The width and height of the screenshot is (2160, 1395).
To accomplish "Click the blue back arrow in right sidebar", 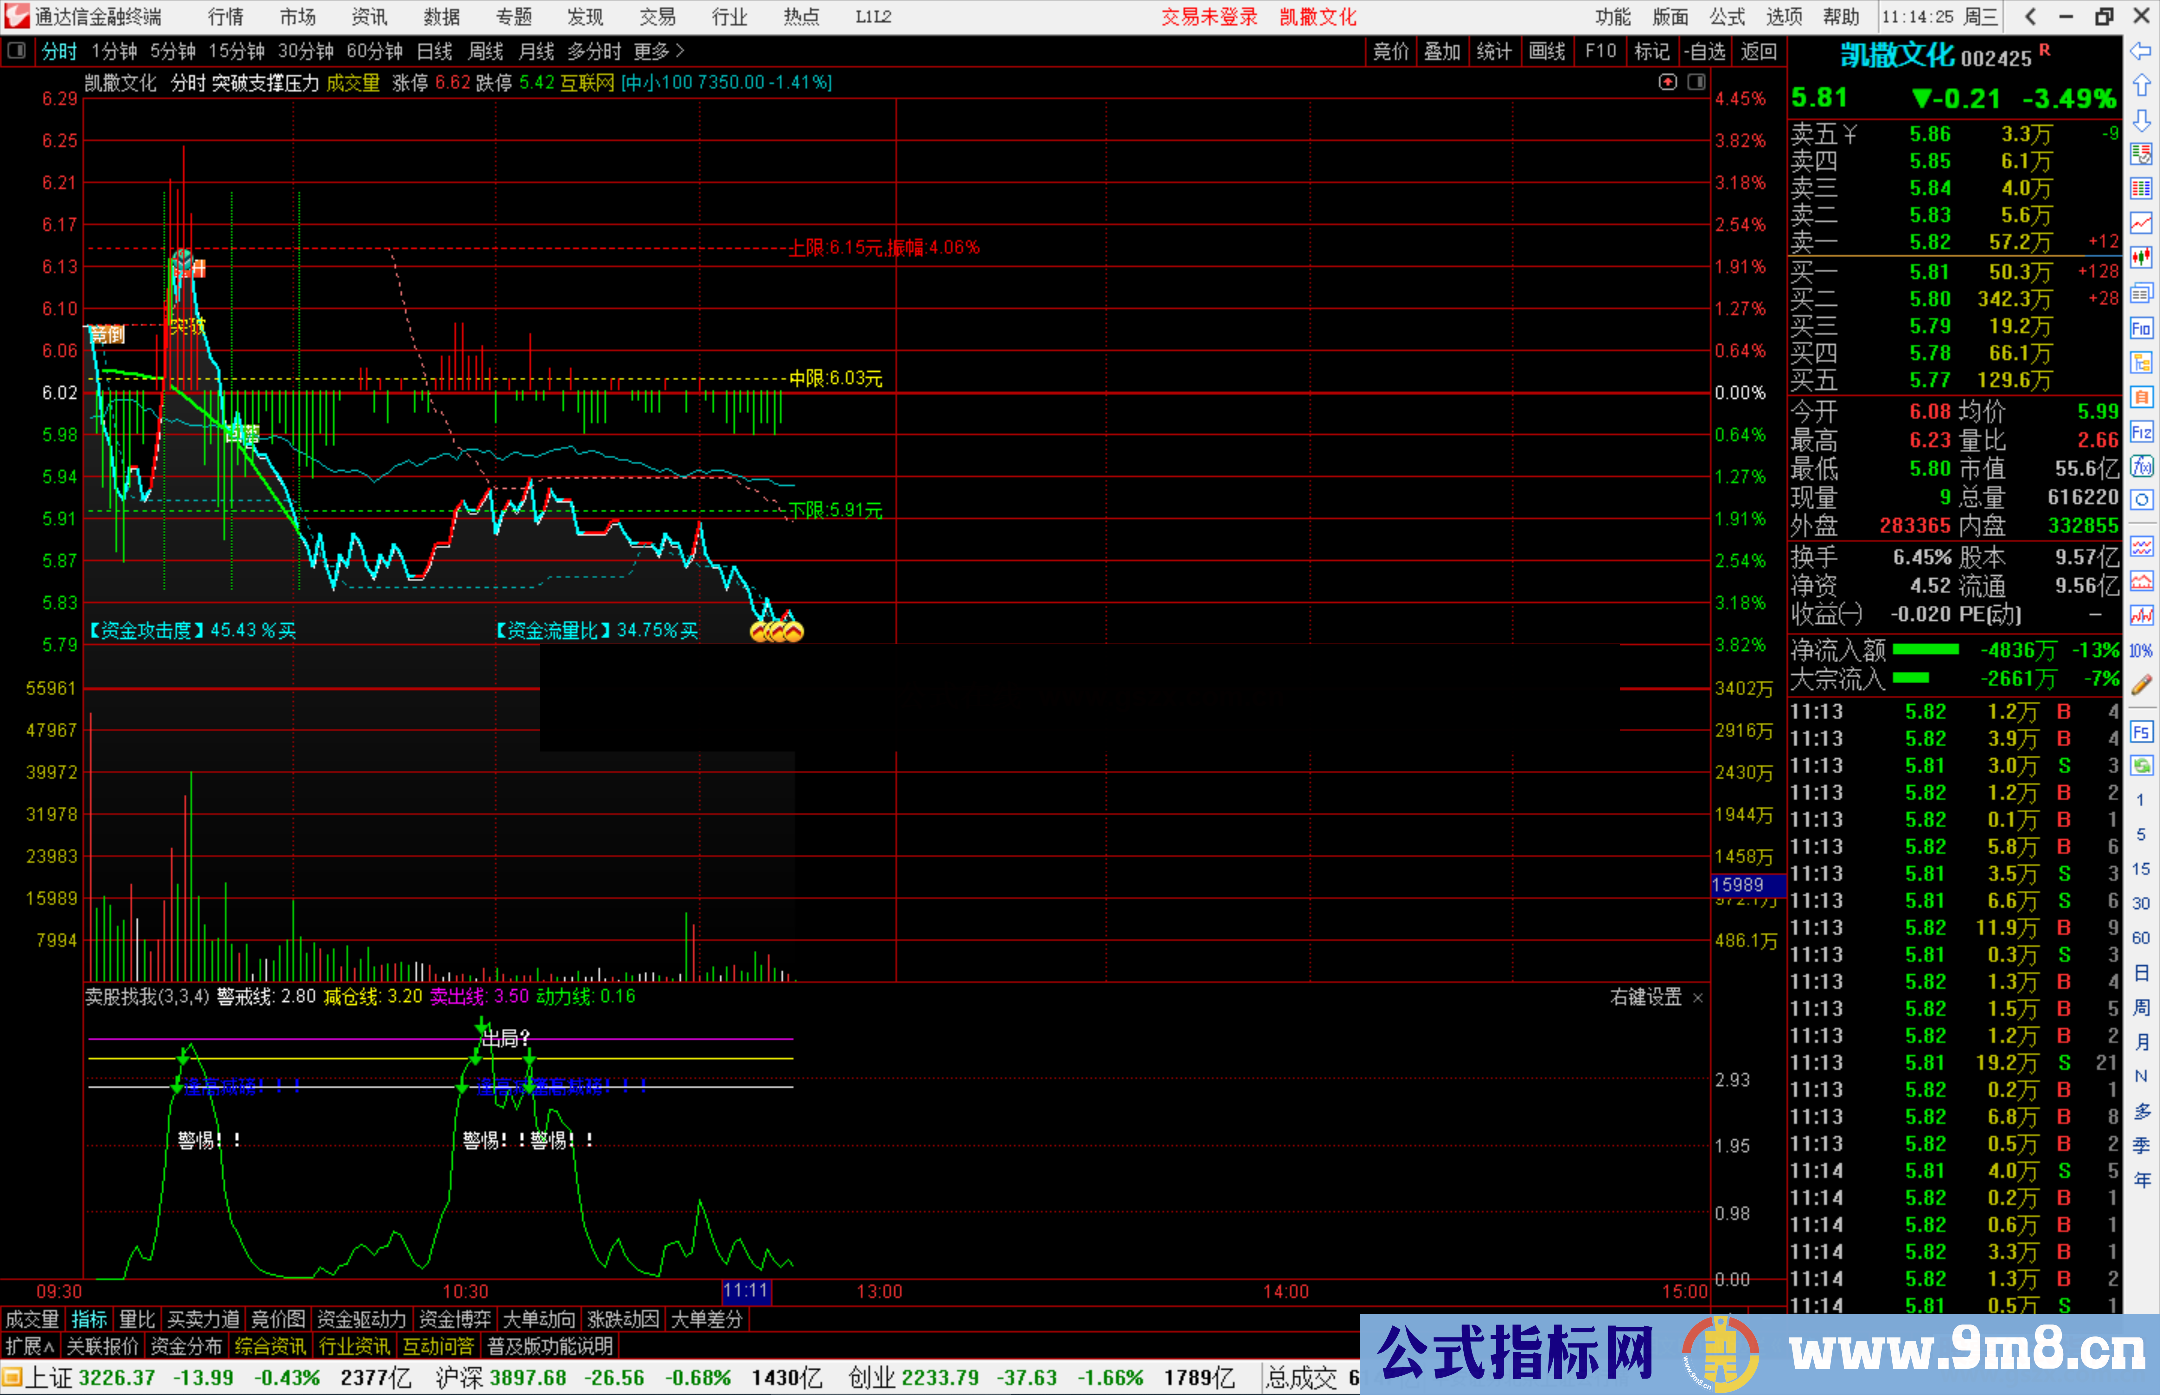I will tap(2141, 50).
